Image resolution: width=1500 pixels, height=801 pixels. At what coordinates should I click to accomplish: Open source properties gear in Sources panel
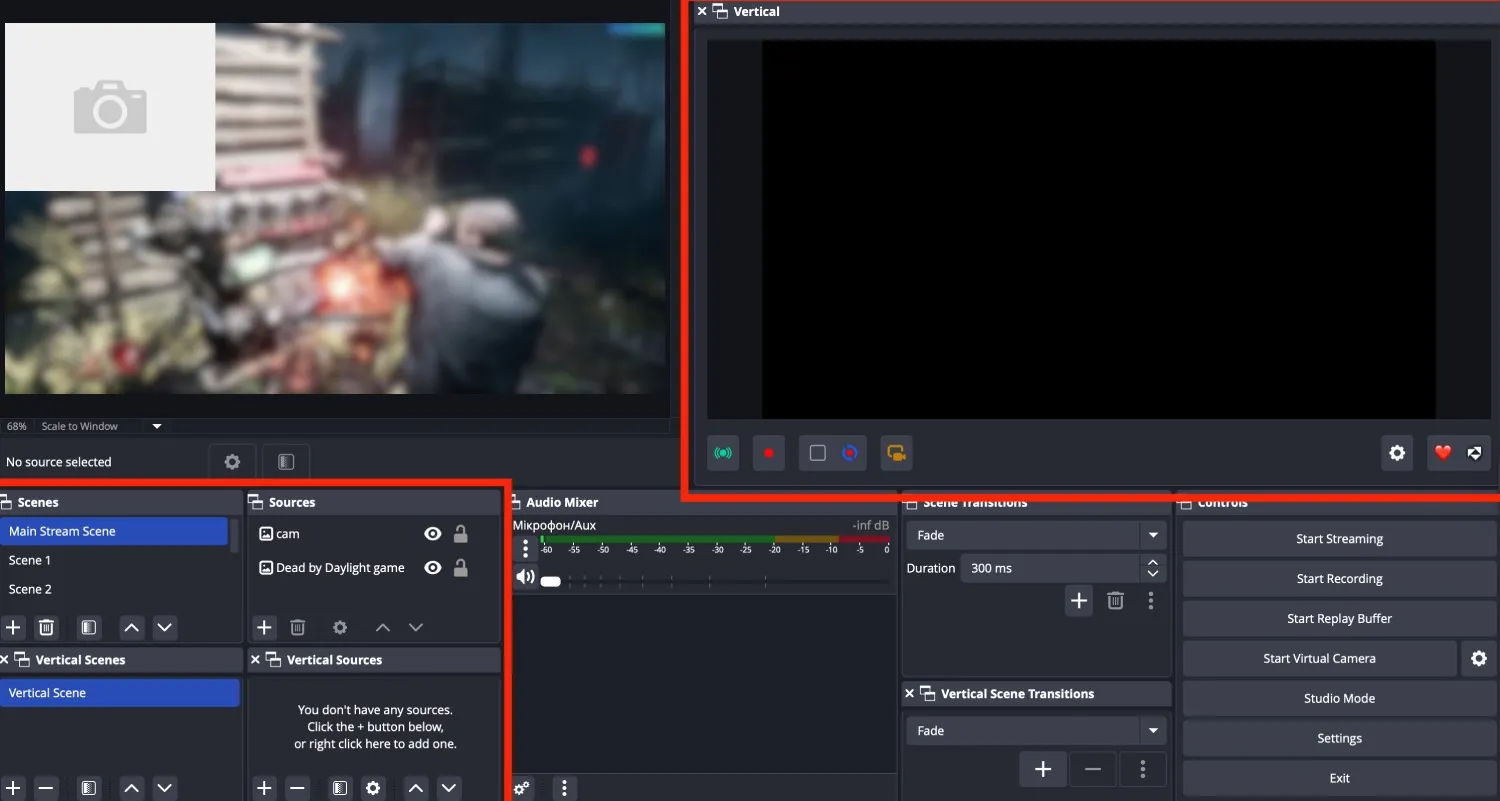click(x=340, y=628)
